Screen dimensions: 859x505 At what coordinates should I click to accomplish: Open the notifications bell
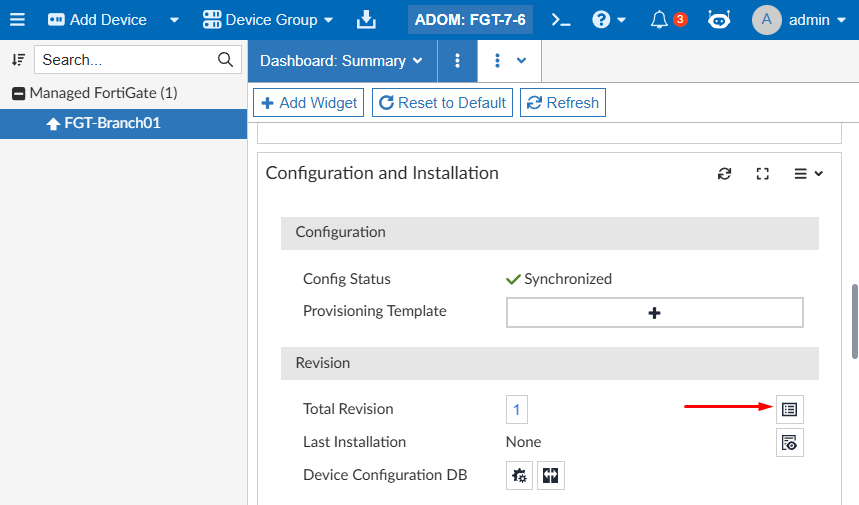point(659,20)
